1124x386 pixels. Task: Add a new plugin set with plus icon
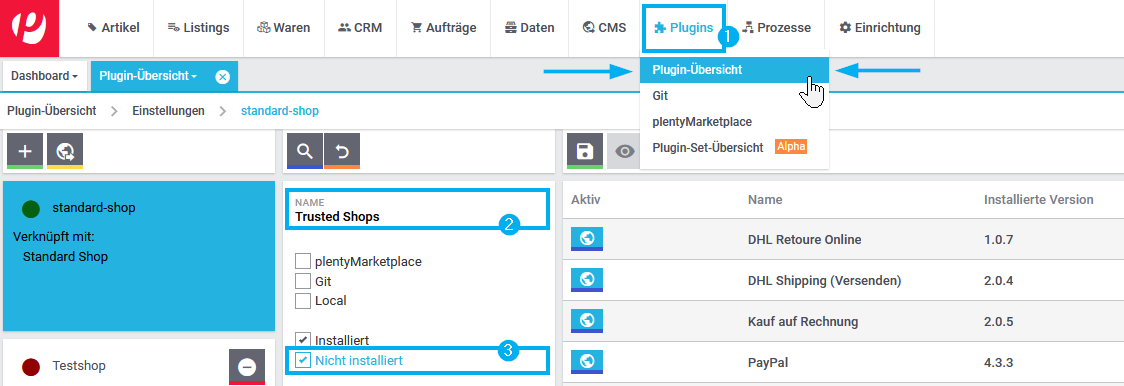[25, 151]
